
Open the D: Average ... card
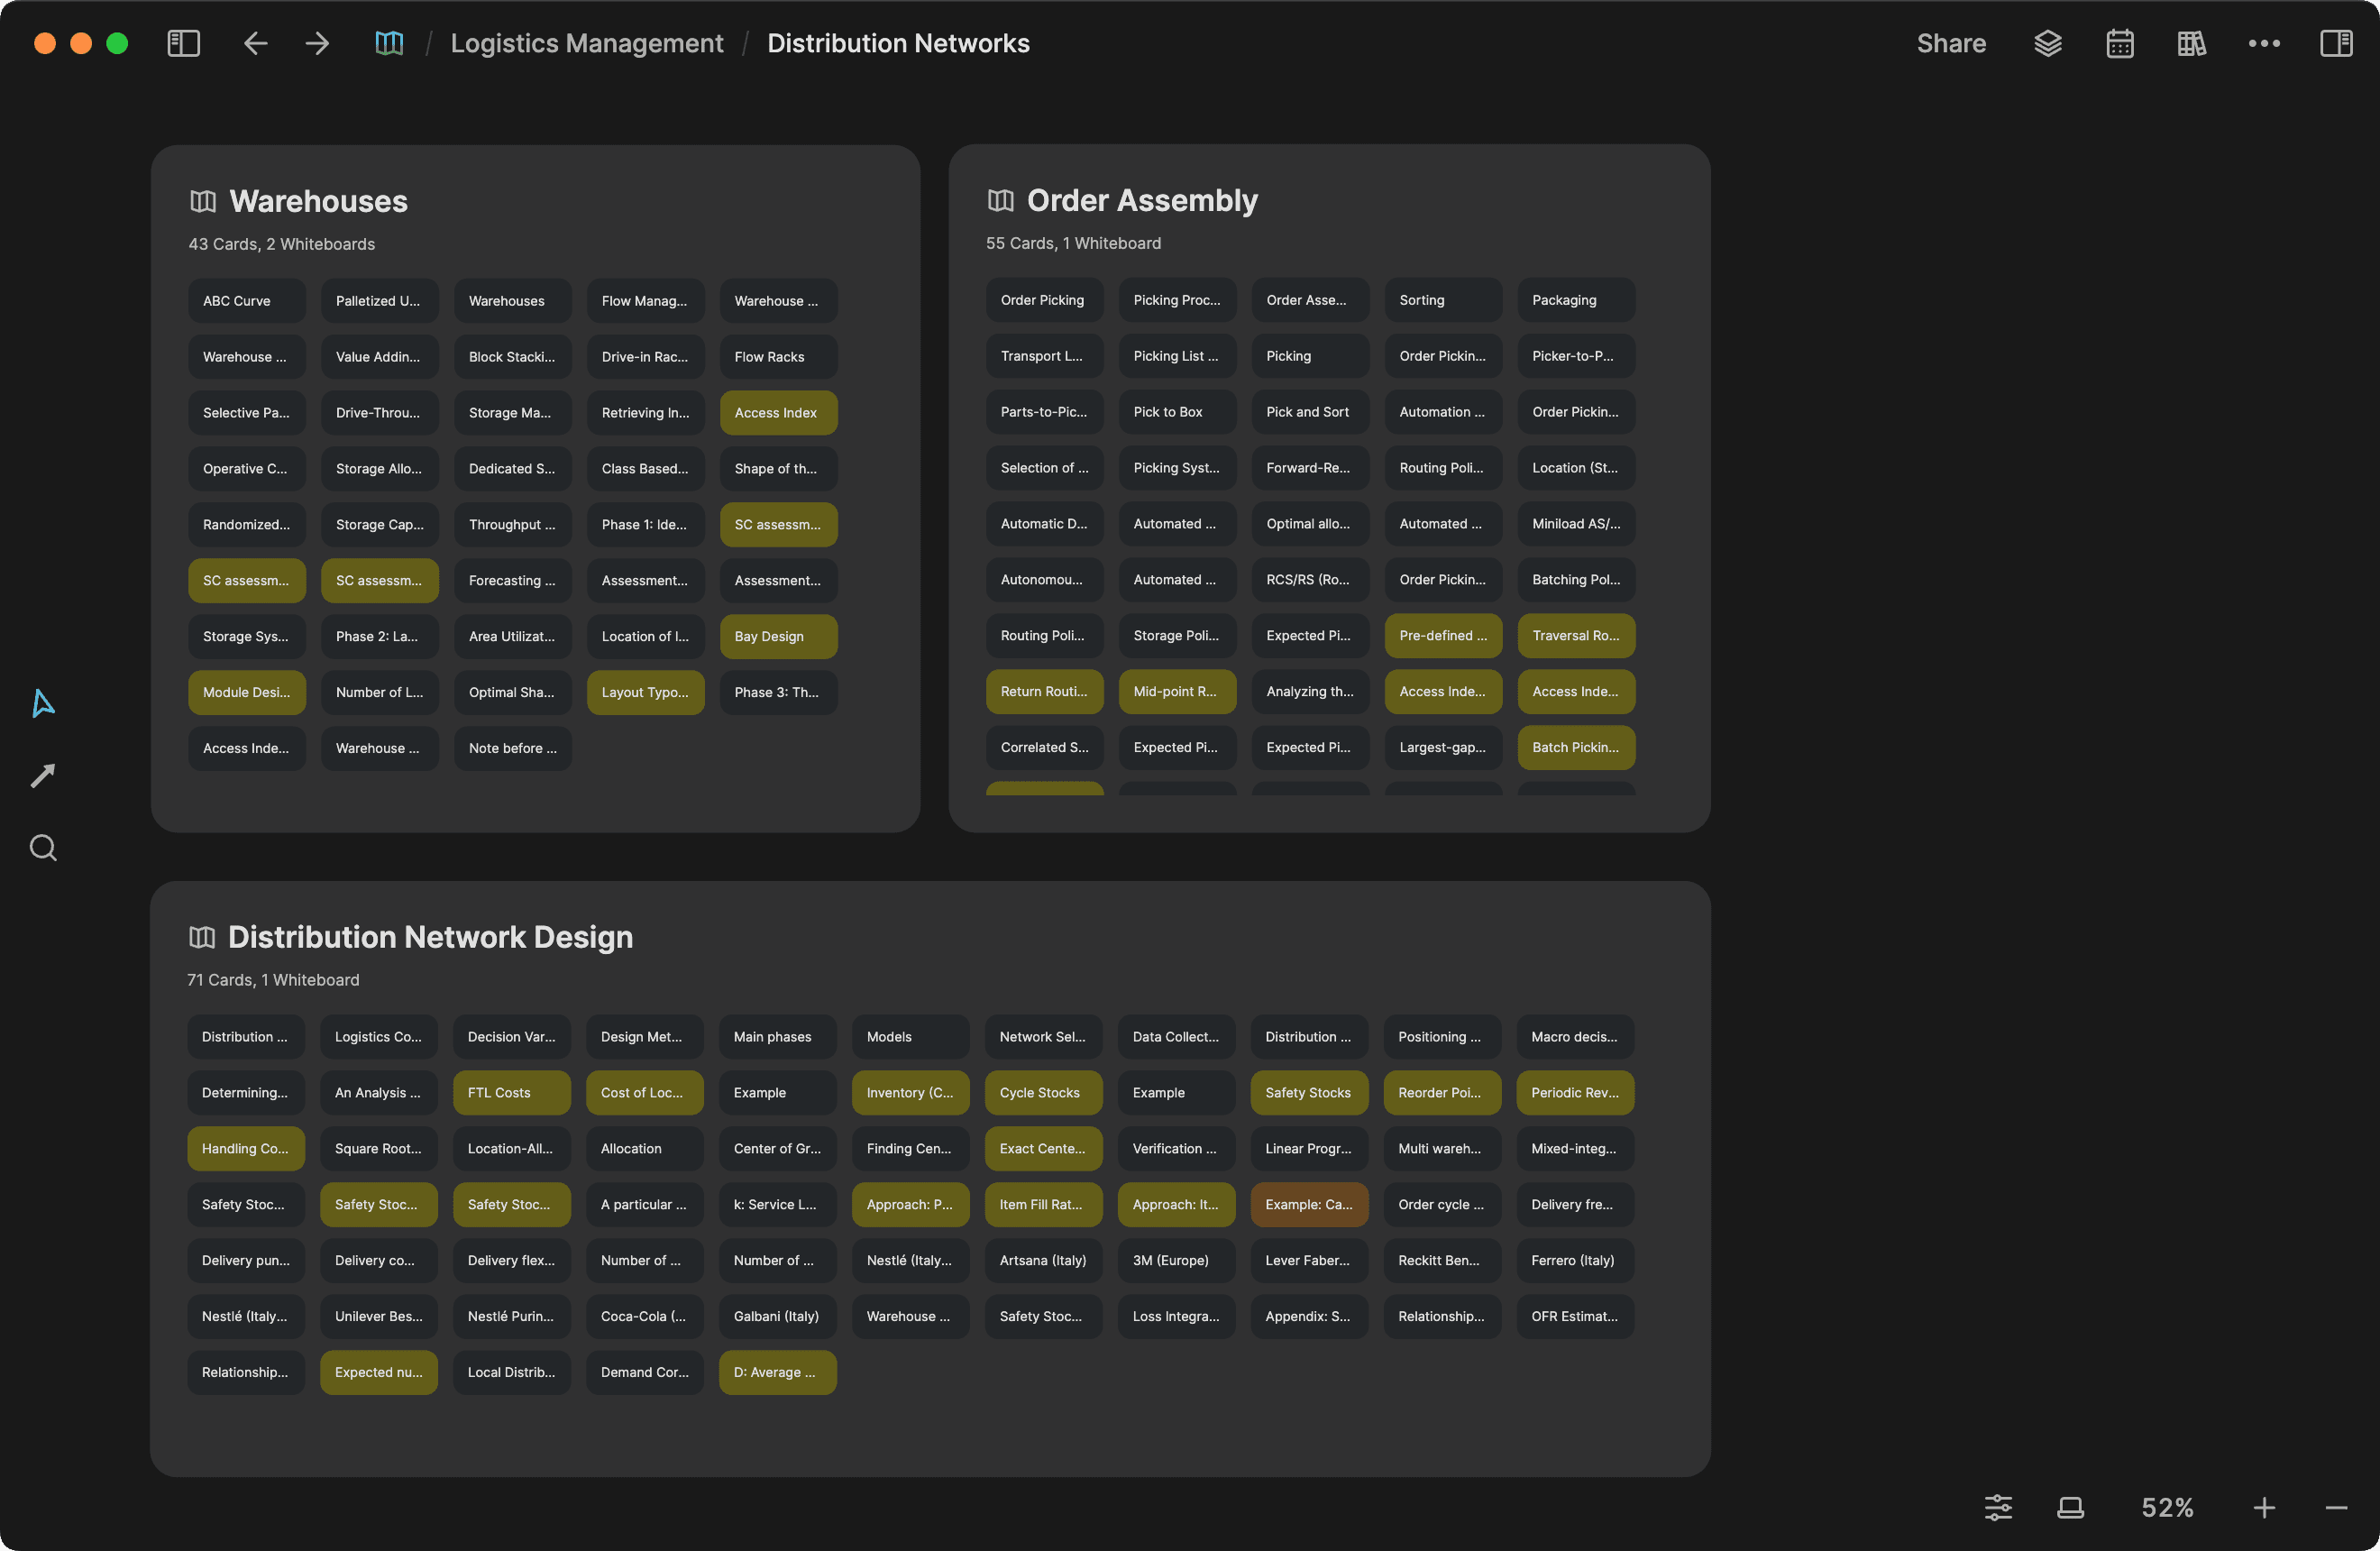point(777,1373)
